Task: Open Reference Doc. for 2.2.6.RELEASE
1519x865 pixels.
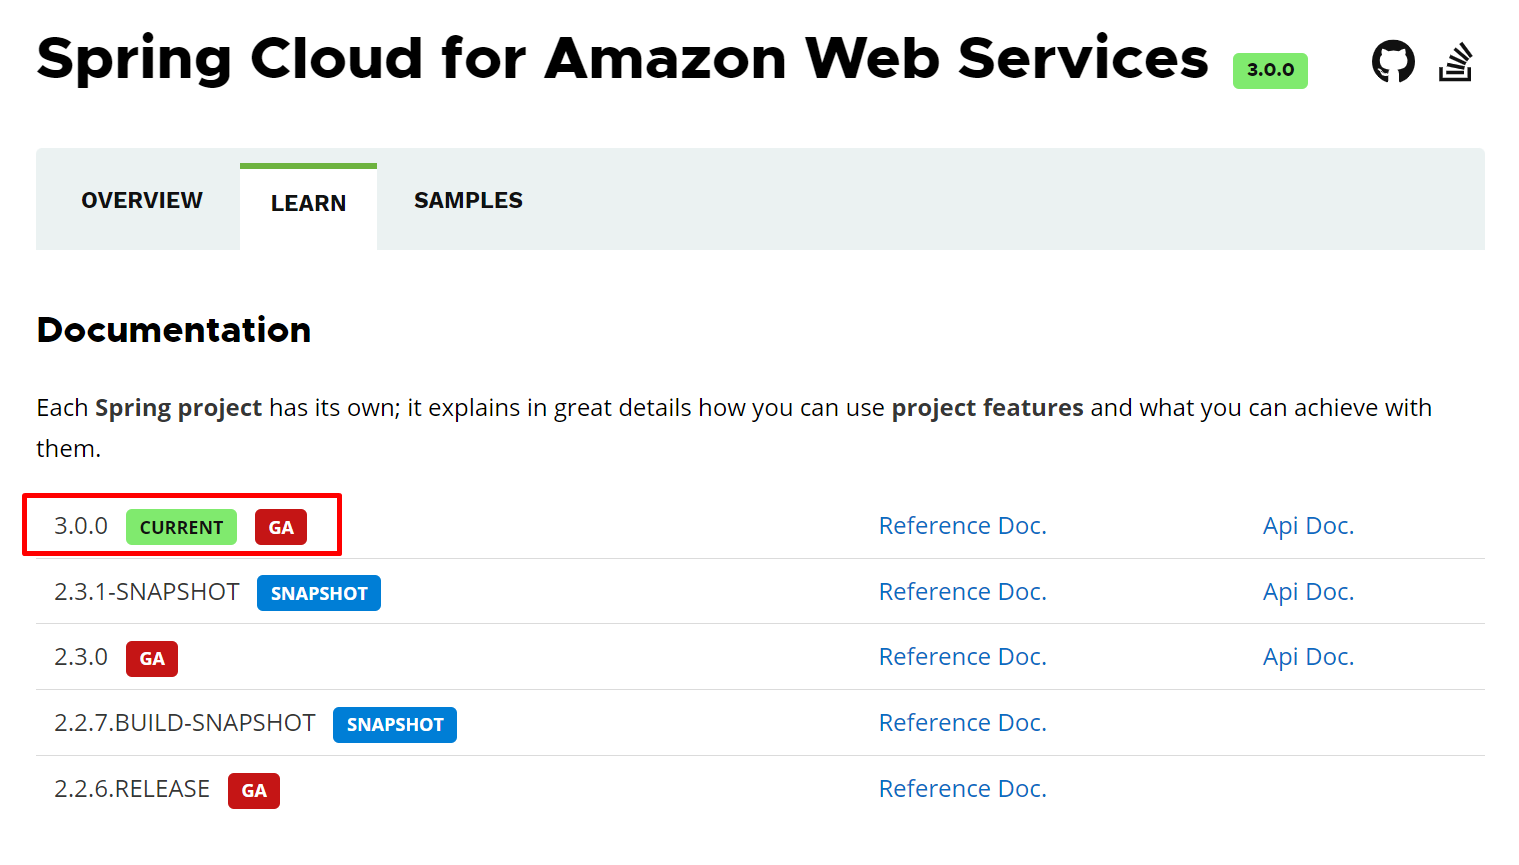Action: coord(962,789)
